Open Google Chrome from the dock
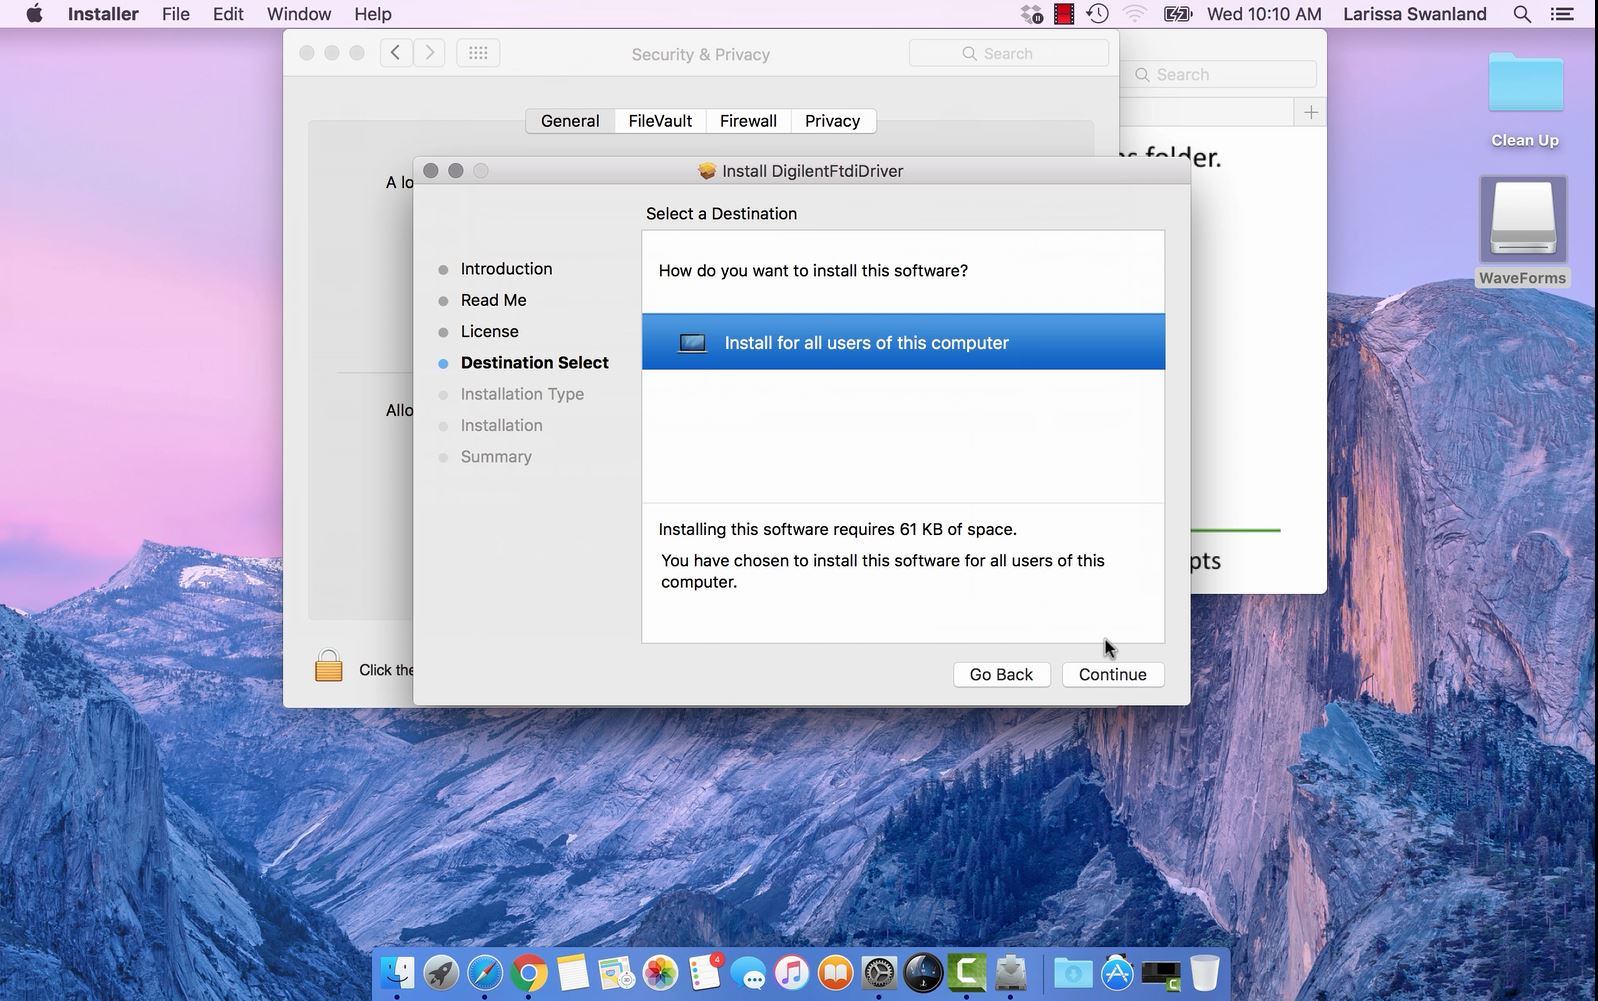The height and width of the screenshot is (1001, 1598). (529, 972)
